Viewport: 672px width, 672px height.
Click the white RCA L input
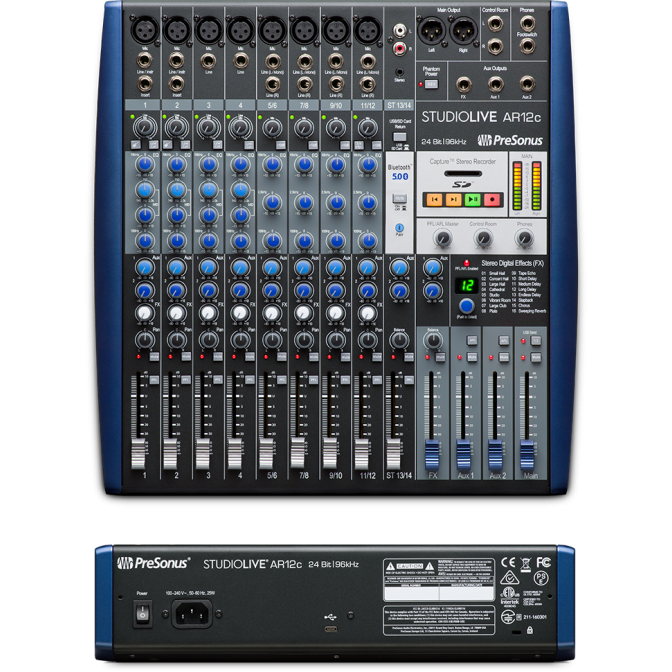[399, 30]
